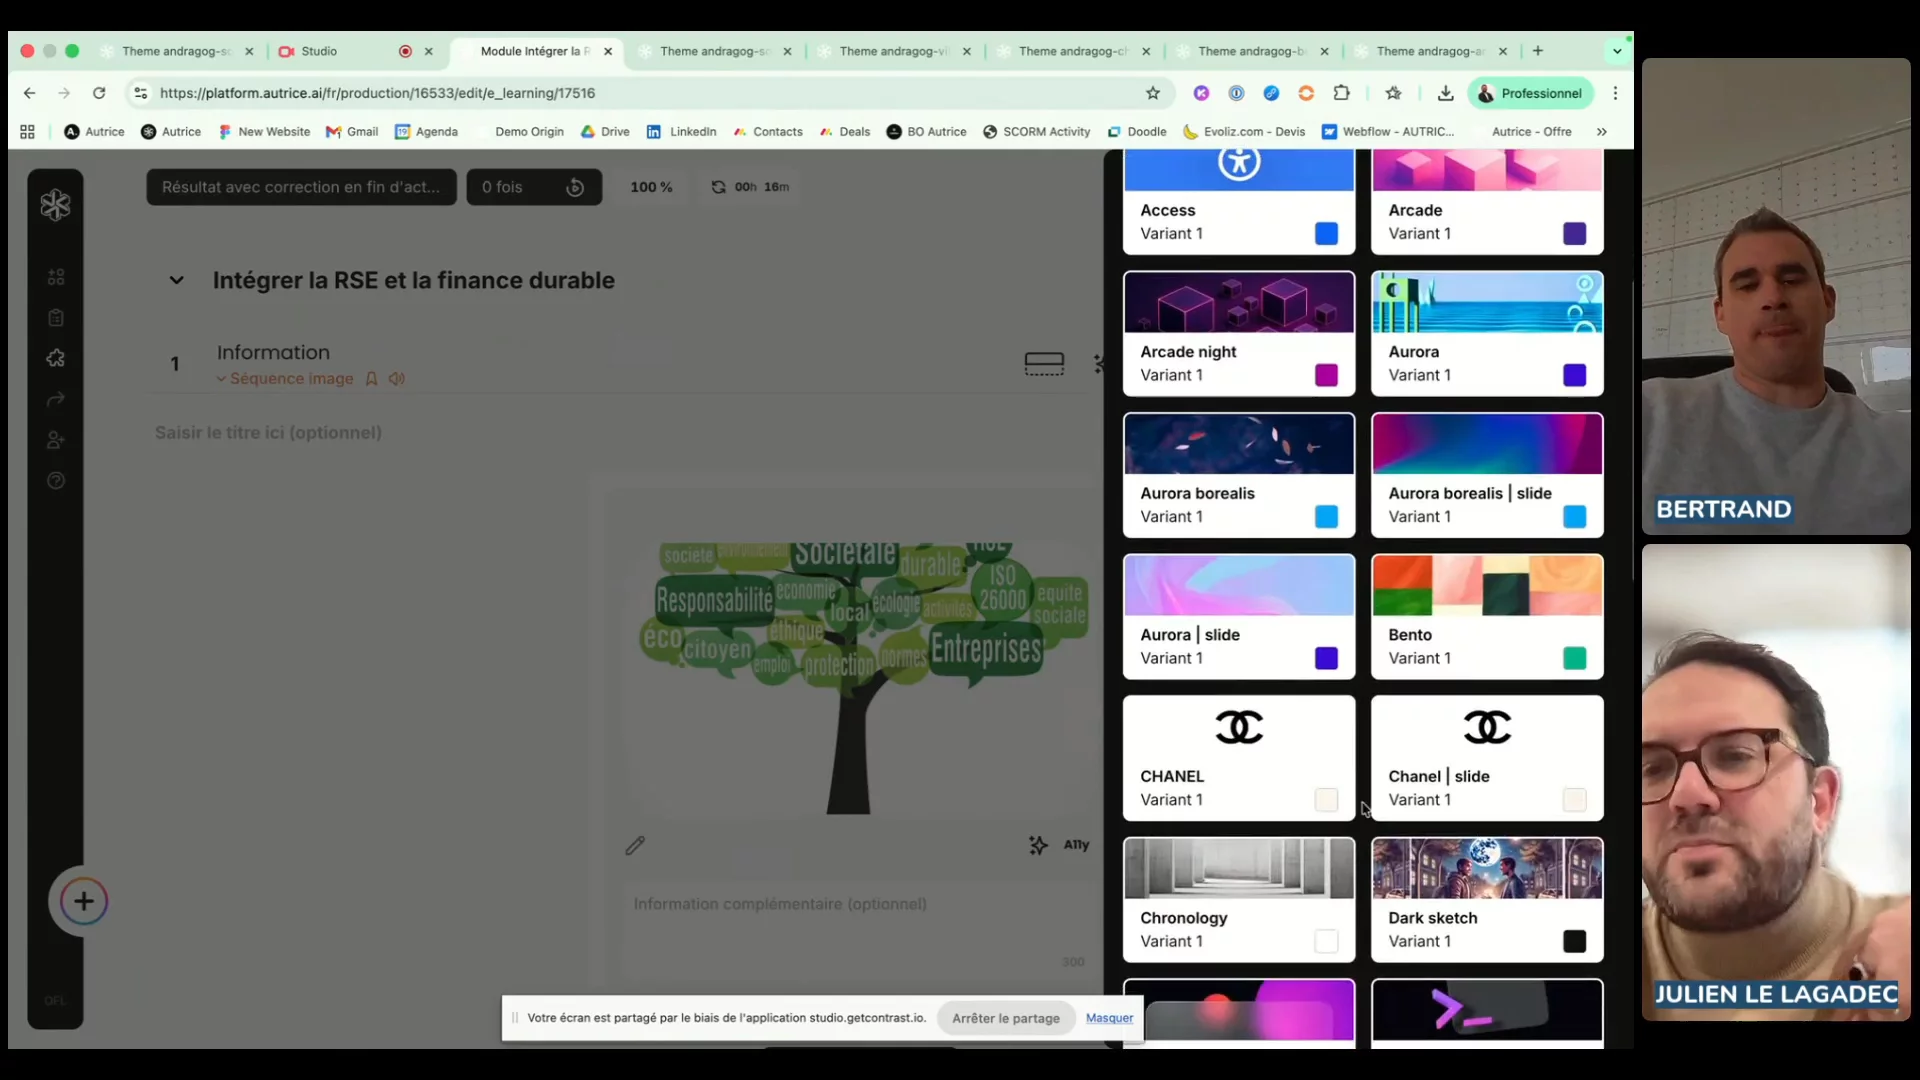Click the add user icon in the sidebar
Viewport: 1920px width, 1080px height.
pyautogui.click(x=56, y=440)
